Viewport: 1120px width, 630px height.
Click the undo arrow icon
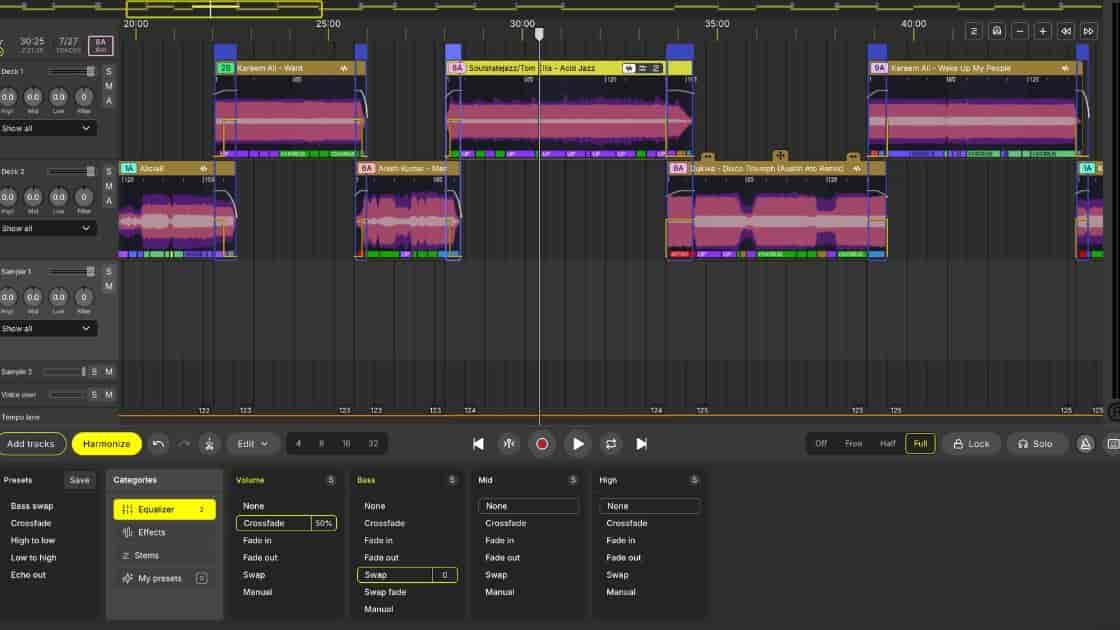pyautogui.click(x=158, y=443)
